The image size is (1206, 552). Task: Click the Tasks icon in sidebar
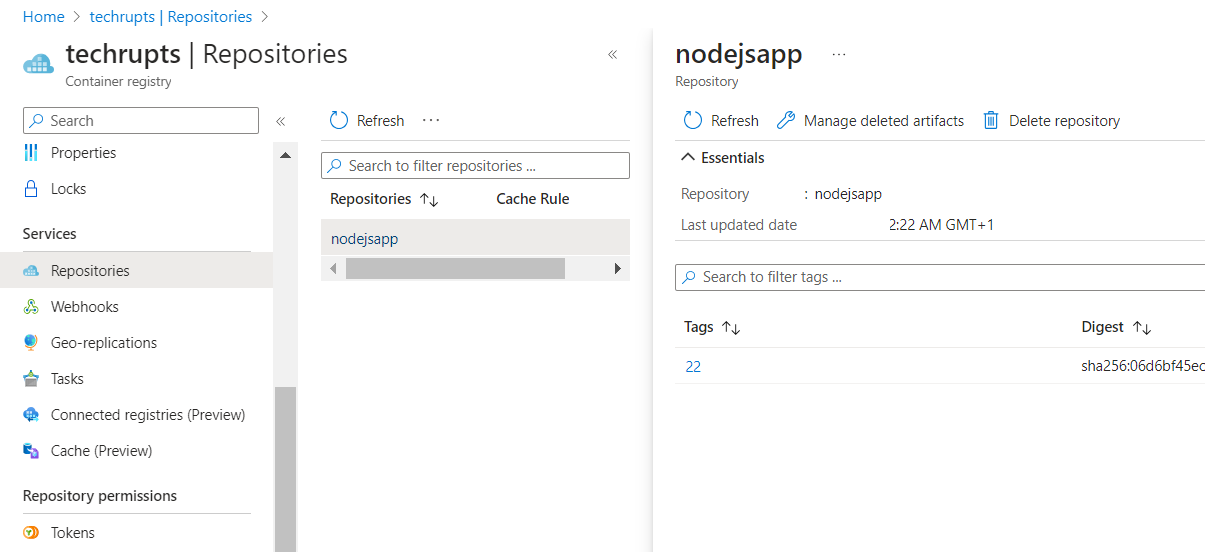tap(31, 379)
